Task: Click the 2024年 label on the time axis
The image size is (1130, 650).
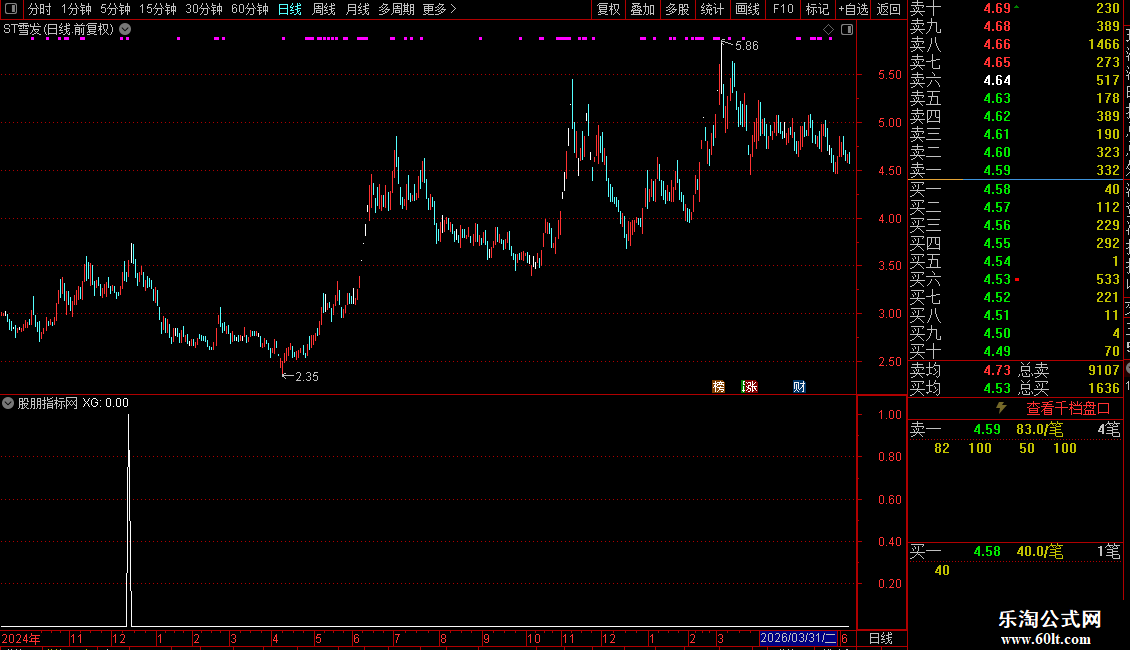Action: (21, 638)
